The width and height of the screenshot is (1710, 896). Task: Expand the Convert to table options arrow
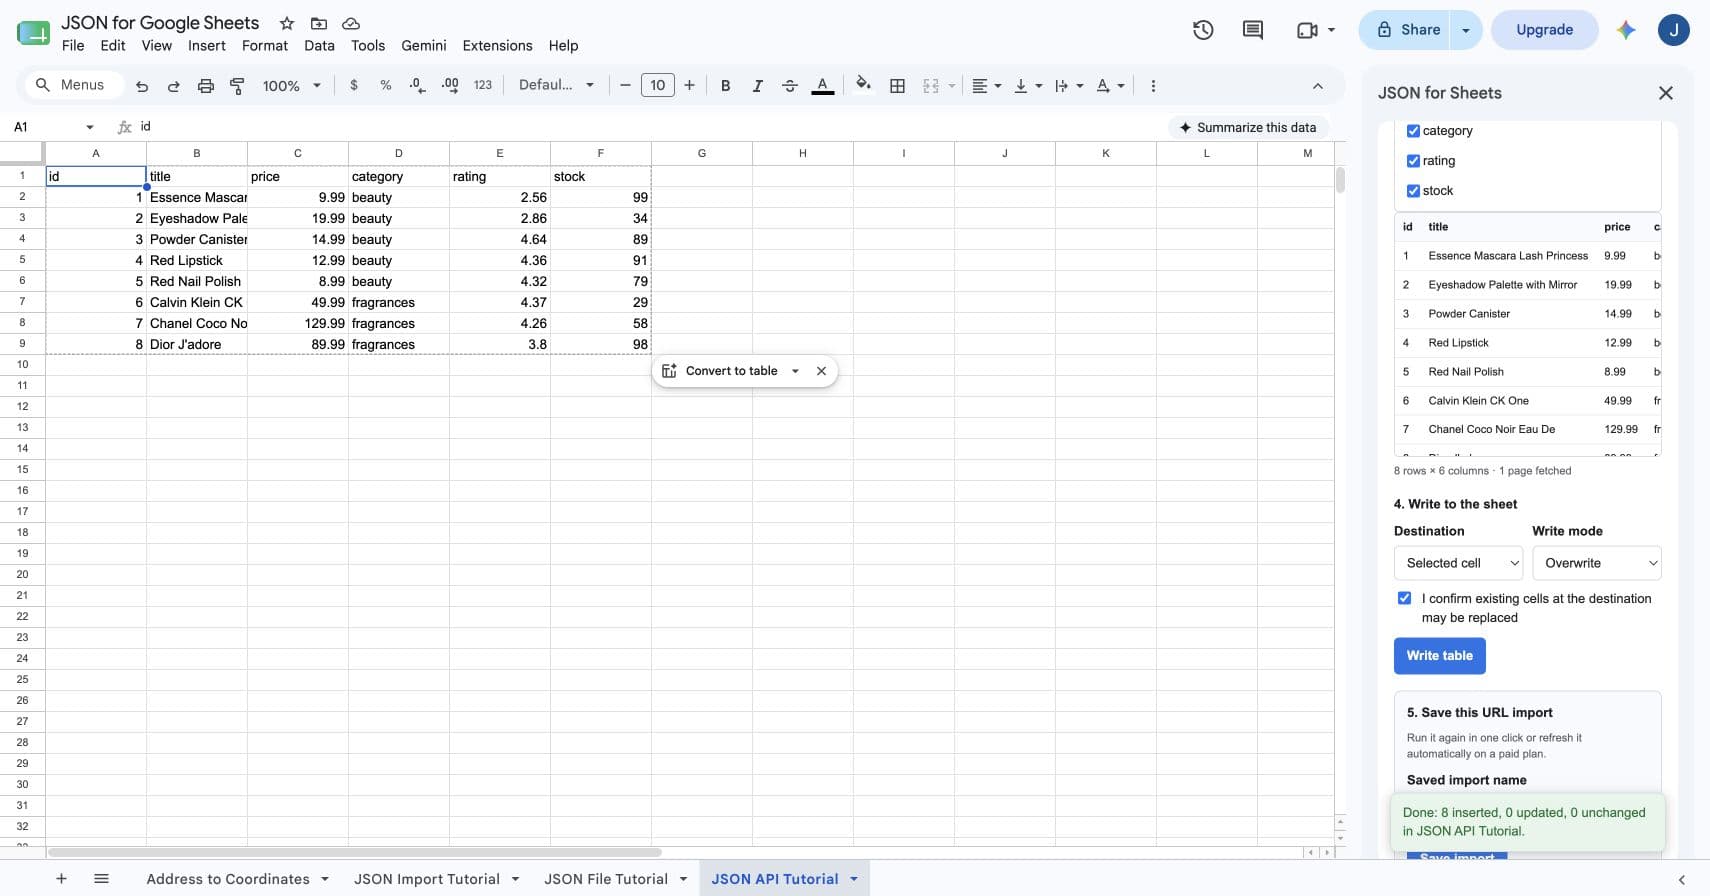tap(795, 371)
